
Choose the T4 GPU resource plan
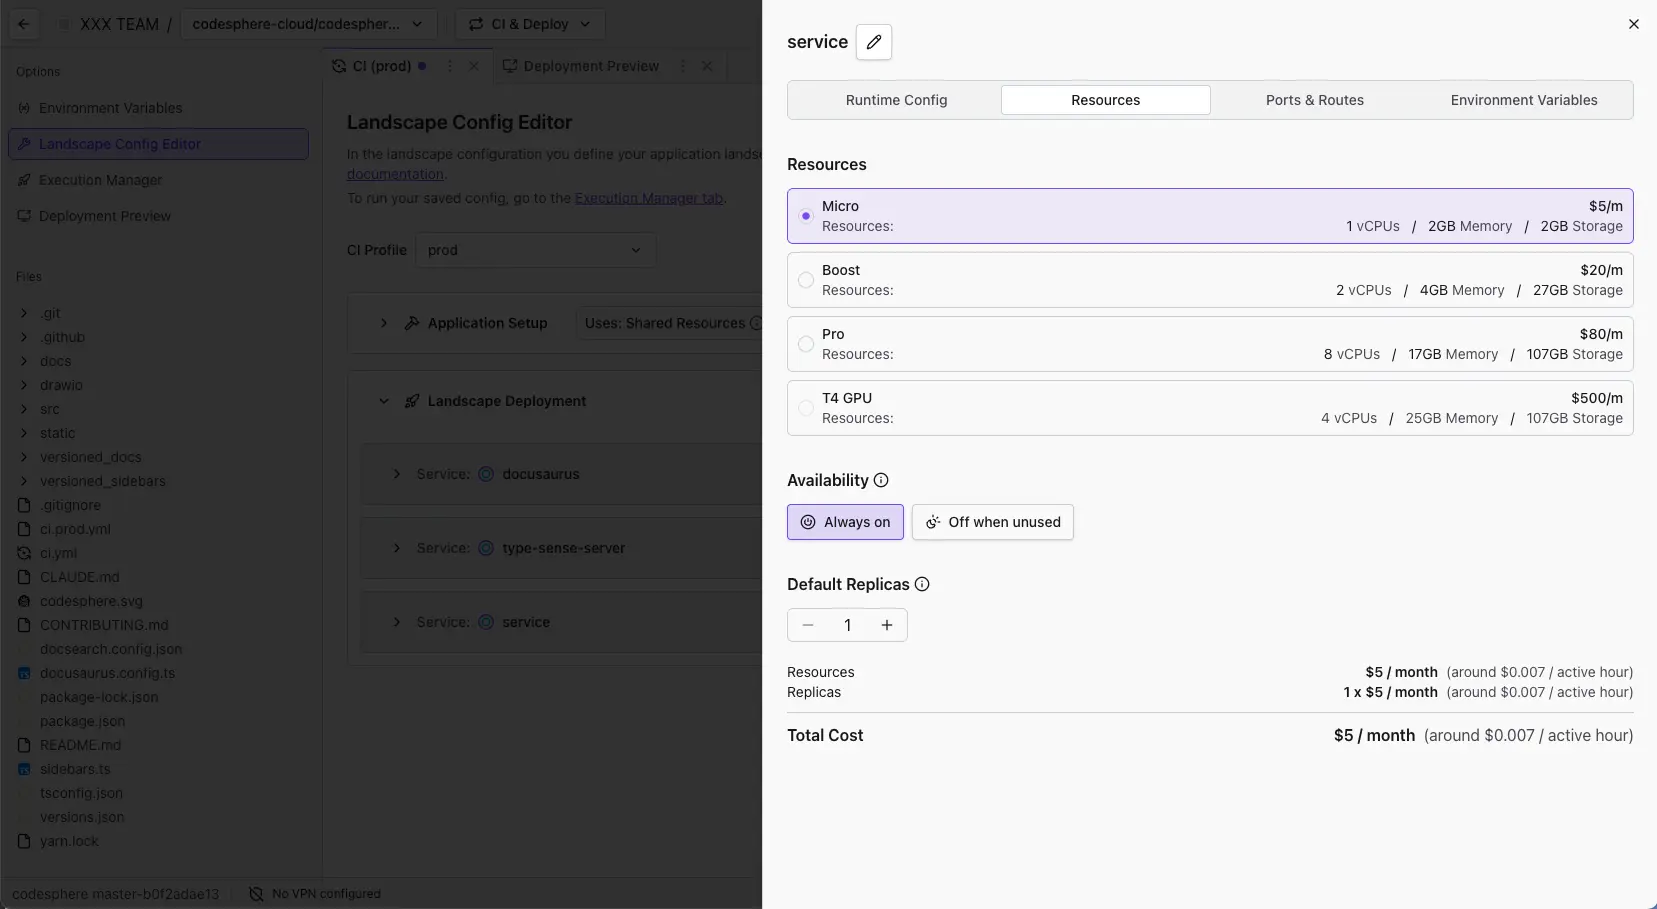click(x=806, y=408)
